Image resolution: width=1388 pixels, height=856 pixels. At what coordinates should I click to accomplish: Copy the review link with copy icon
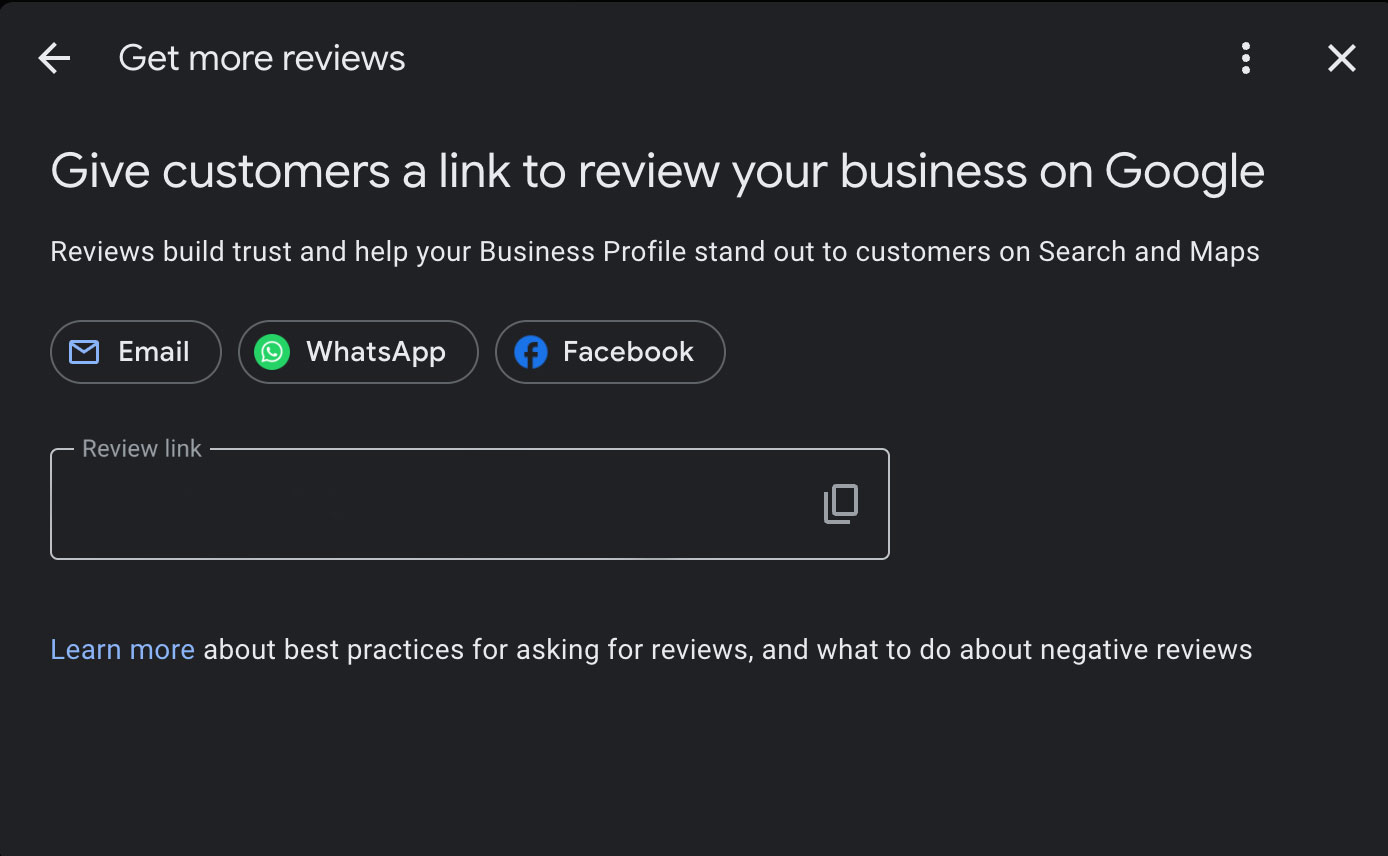click(841, 504)
